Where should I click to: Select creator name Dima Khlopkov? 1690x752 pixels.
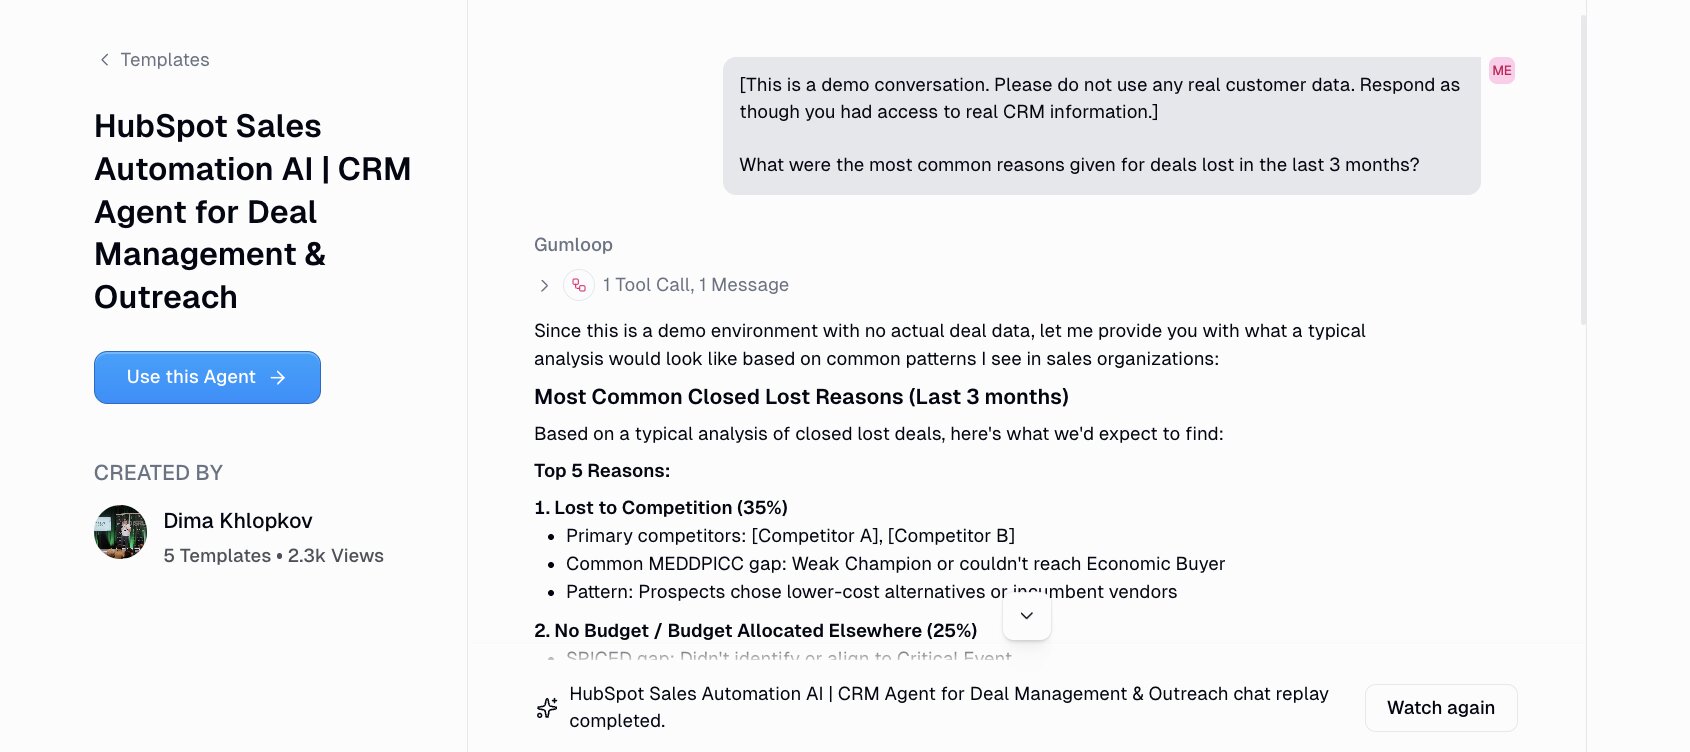(x=238, y=521)
